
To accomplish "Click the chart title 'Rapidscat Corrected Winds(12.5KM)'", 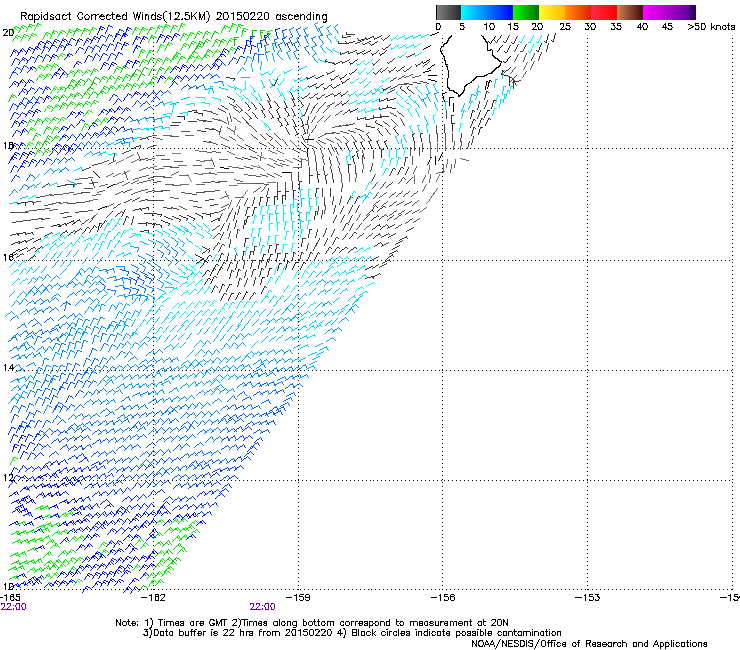I will click(115, 16).
